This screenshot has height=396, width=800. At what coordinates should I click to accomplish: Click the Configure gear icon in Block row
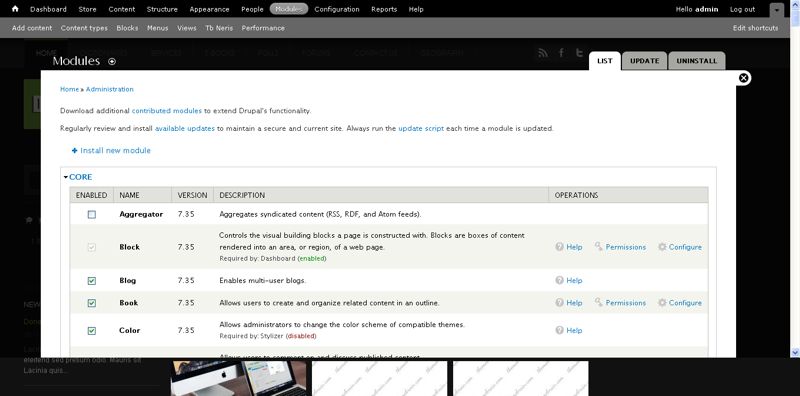point(662,246)
